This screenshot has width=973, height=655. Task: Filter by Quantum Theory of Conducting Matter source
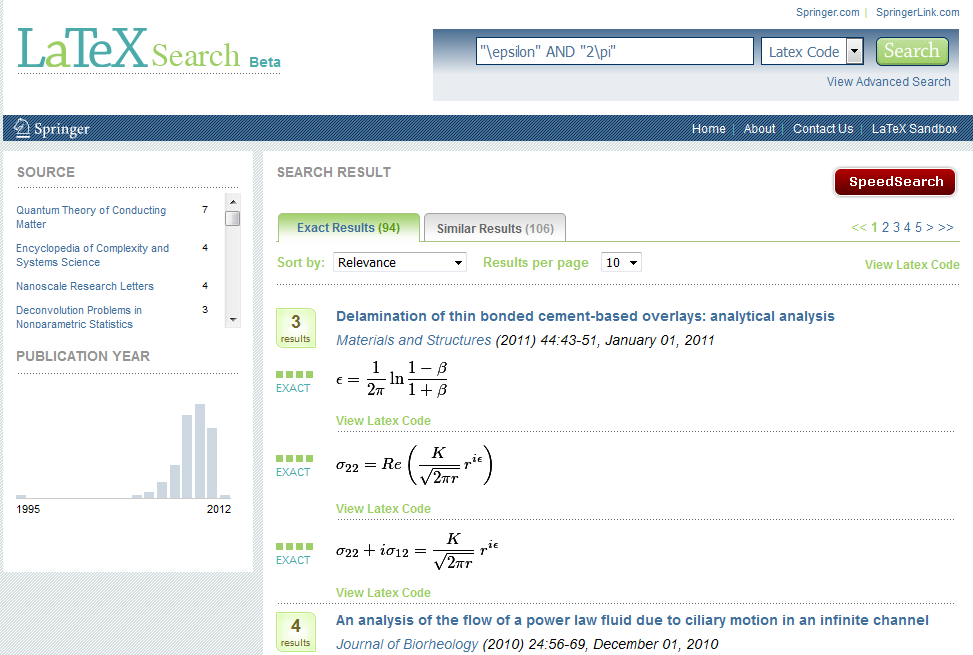91,217
